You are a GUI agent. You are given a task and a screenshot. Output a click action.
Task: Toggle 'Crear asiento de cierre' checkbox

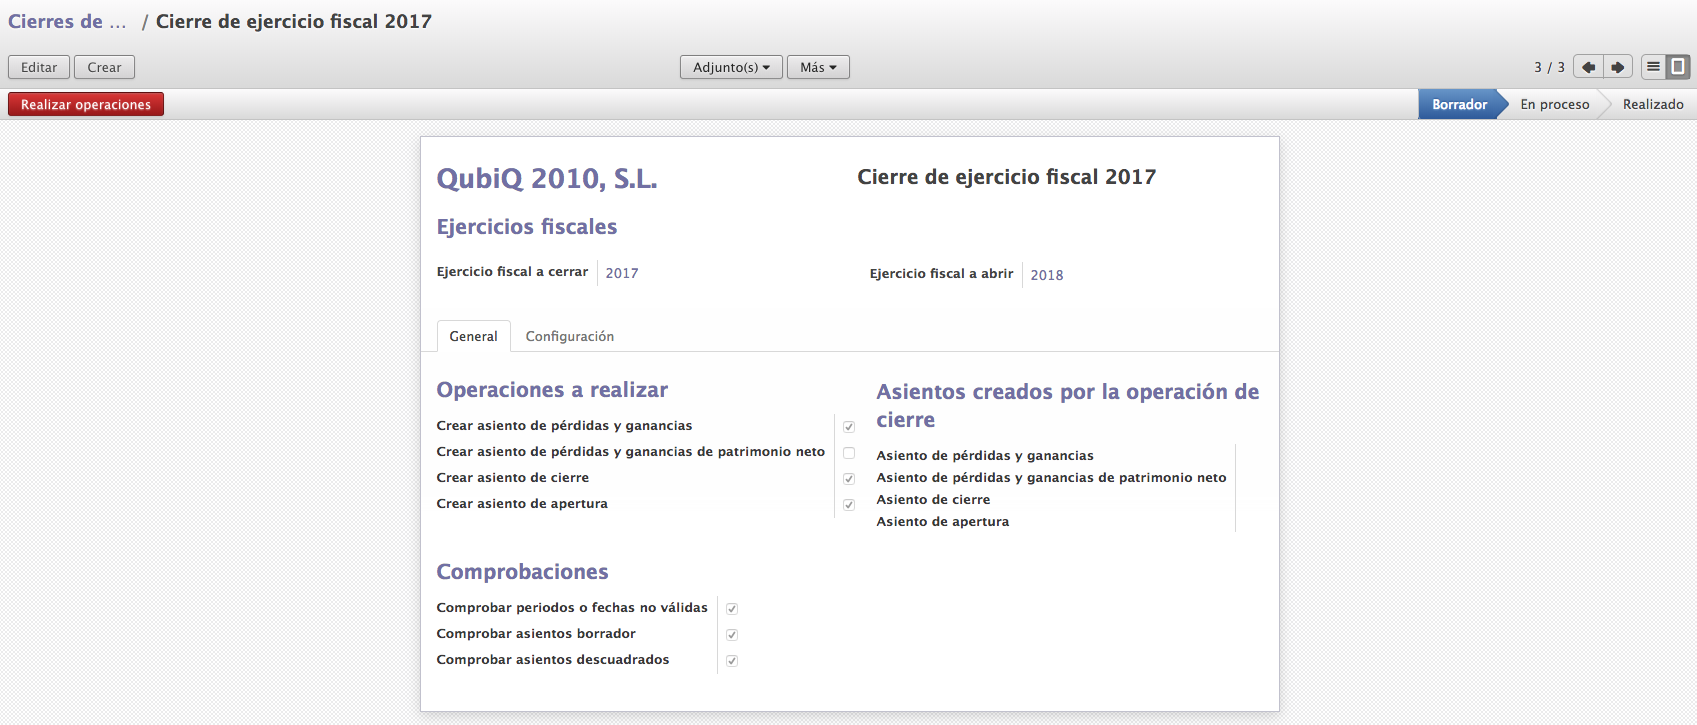849,479
